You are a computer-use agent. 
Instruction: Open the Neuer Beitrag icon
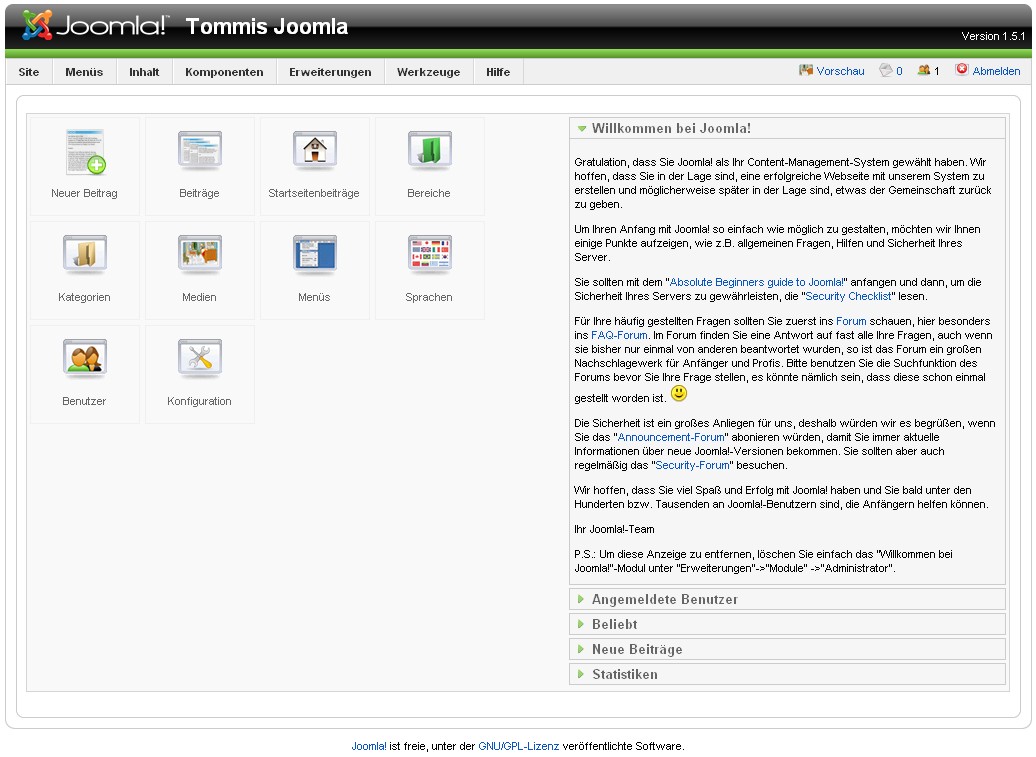tap(85, 153)
